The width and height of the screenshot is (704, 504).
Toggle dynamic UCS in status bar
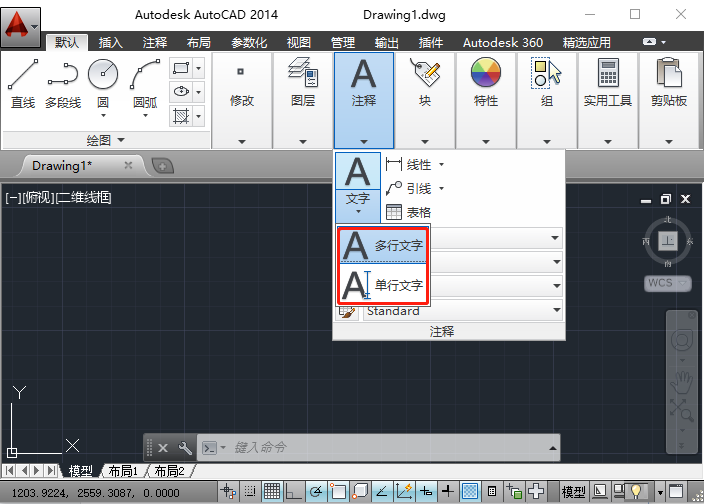click(404, 492)
